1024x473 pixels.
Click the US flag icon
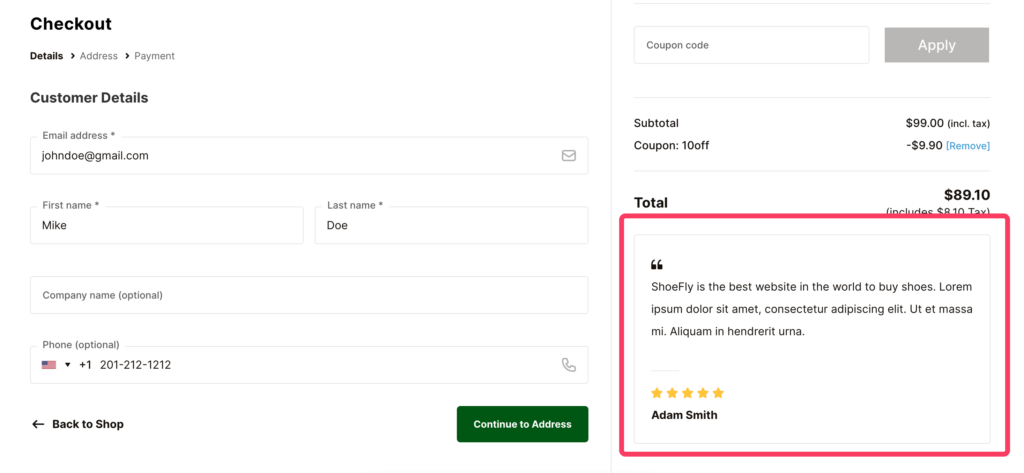coord(49,365)
